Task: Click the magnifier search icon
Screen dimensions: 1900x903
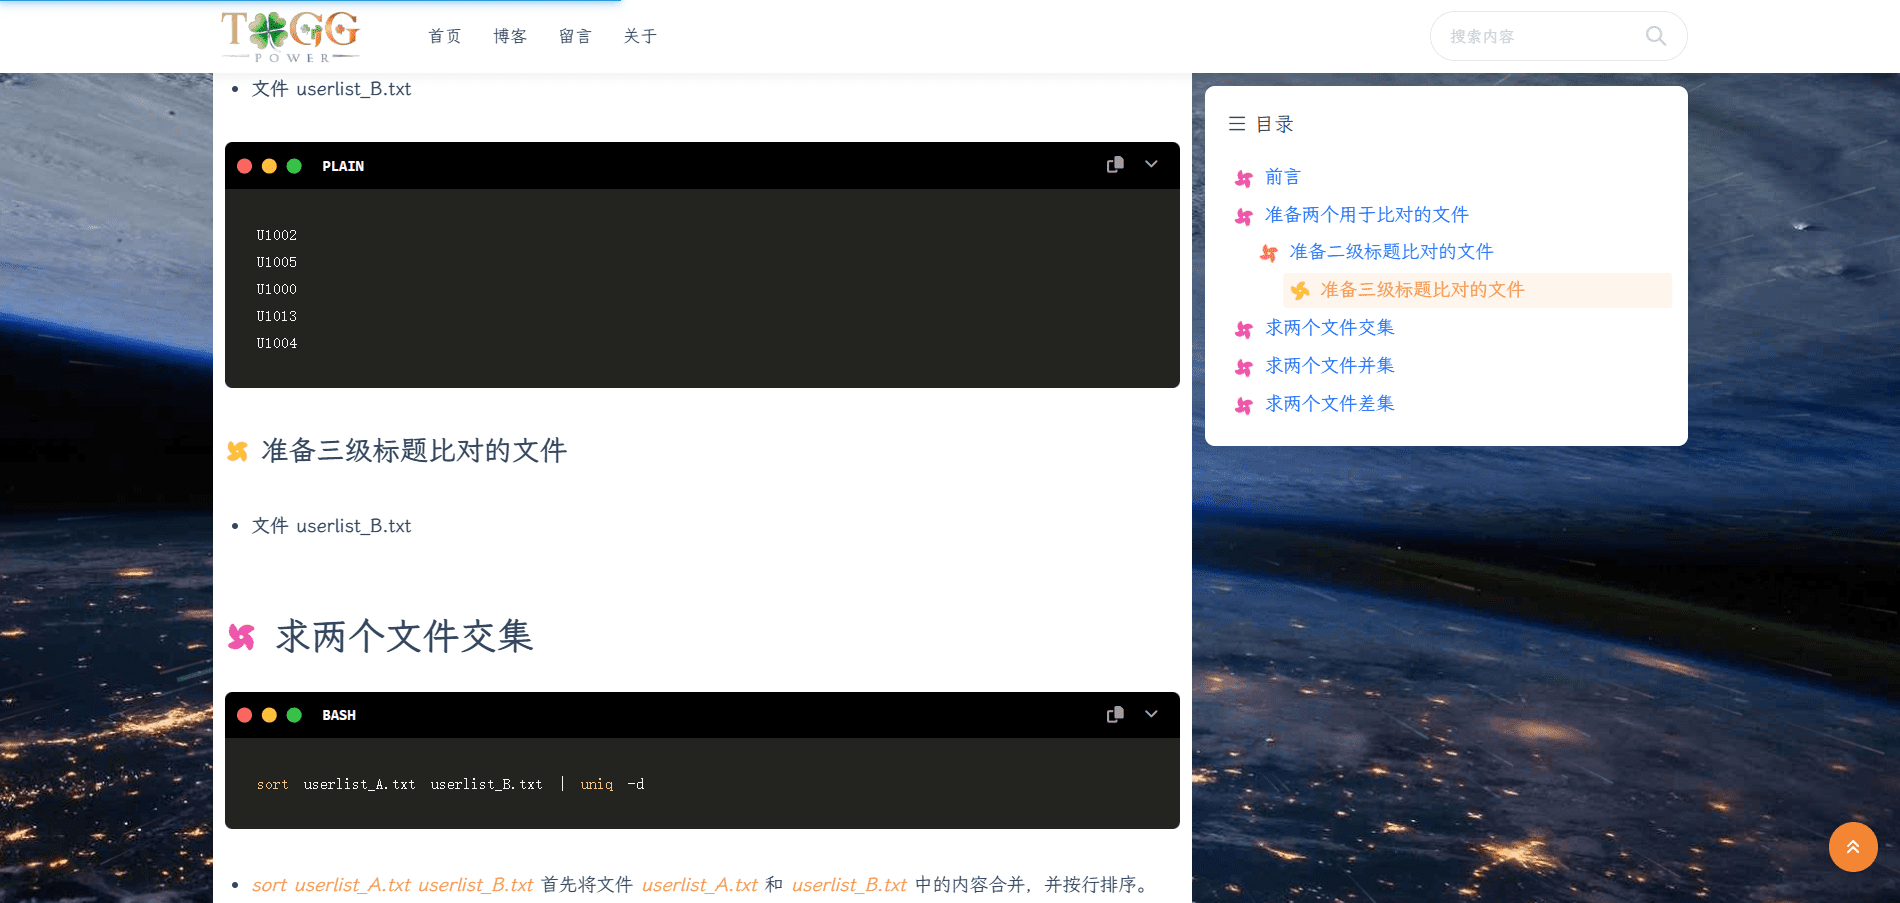Action: [x=1656, y=36]
